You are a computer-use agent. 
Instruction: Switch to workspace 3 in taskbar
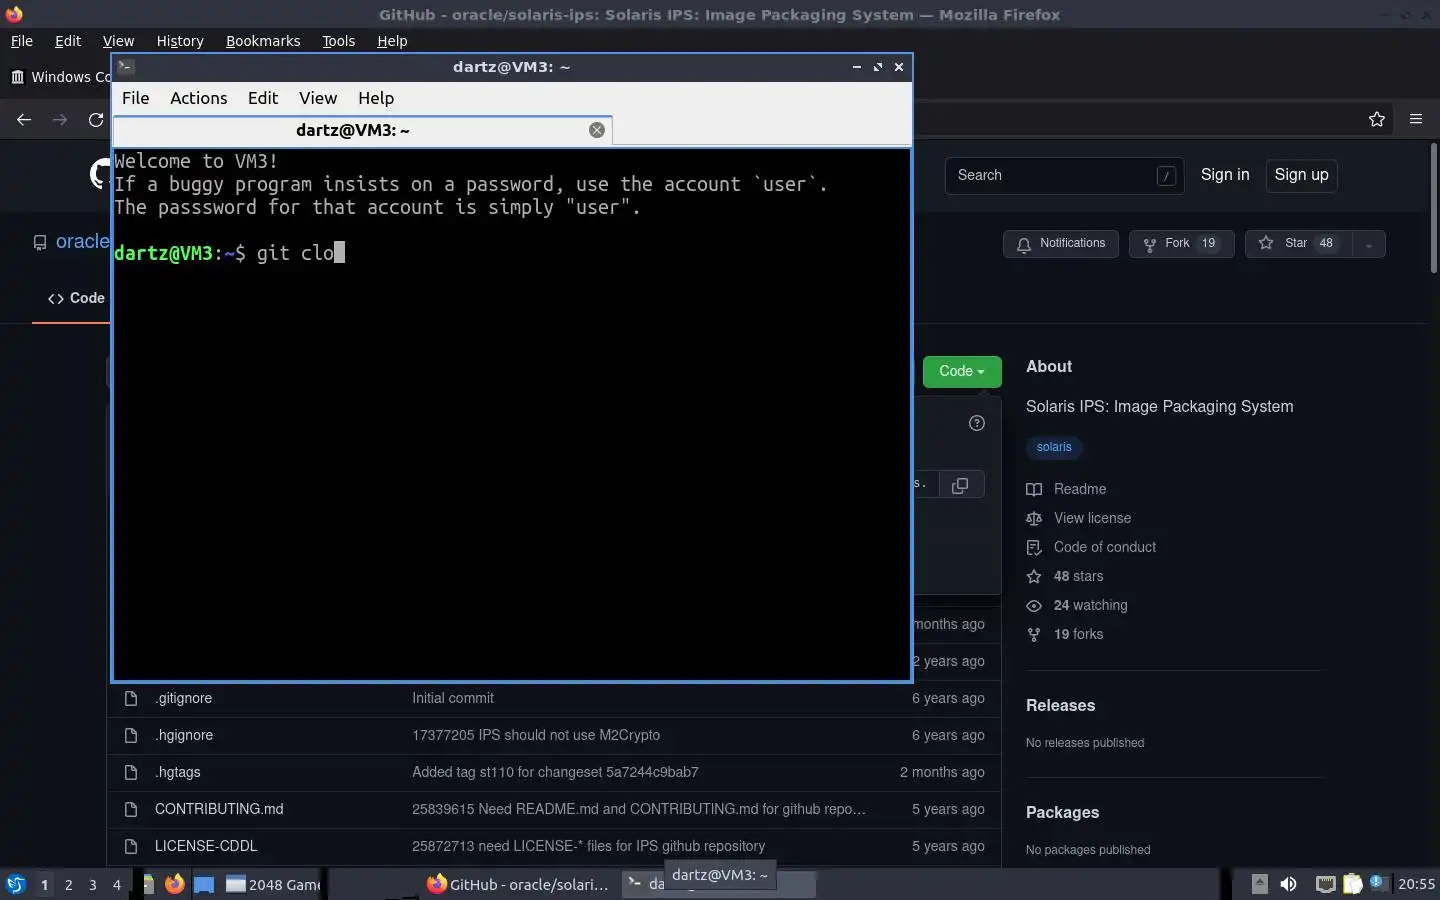coord(92,885)
